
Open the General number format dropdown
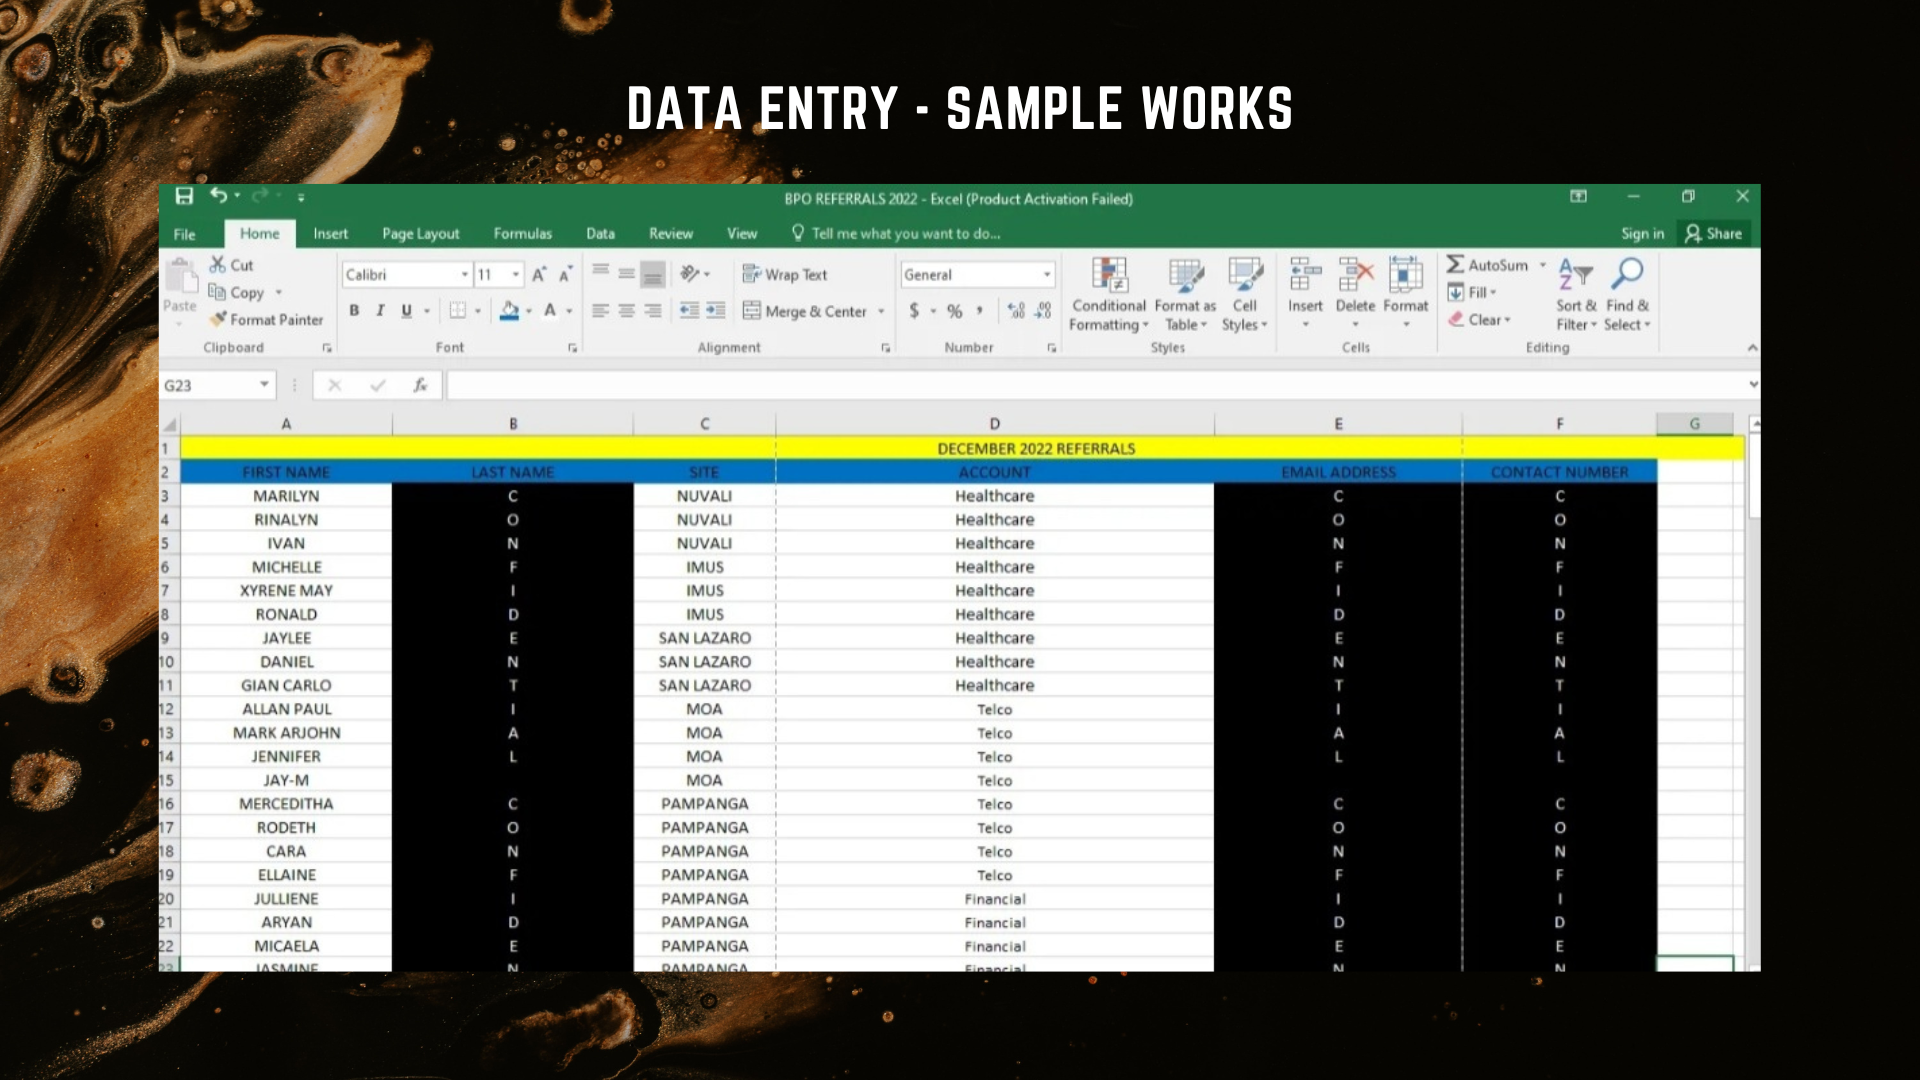pos(1046,274)
